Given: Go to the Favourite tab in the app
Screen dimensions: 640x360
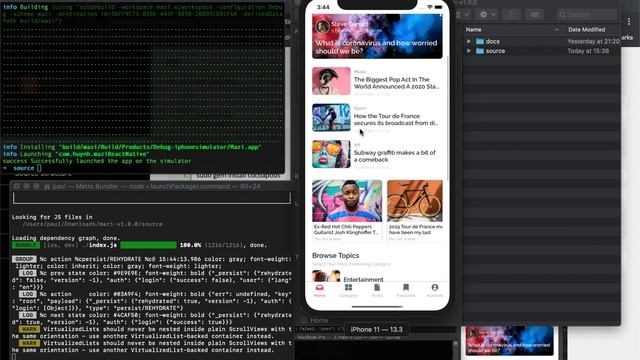Looking at the screenshot, I should [406, 291].
